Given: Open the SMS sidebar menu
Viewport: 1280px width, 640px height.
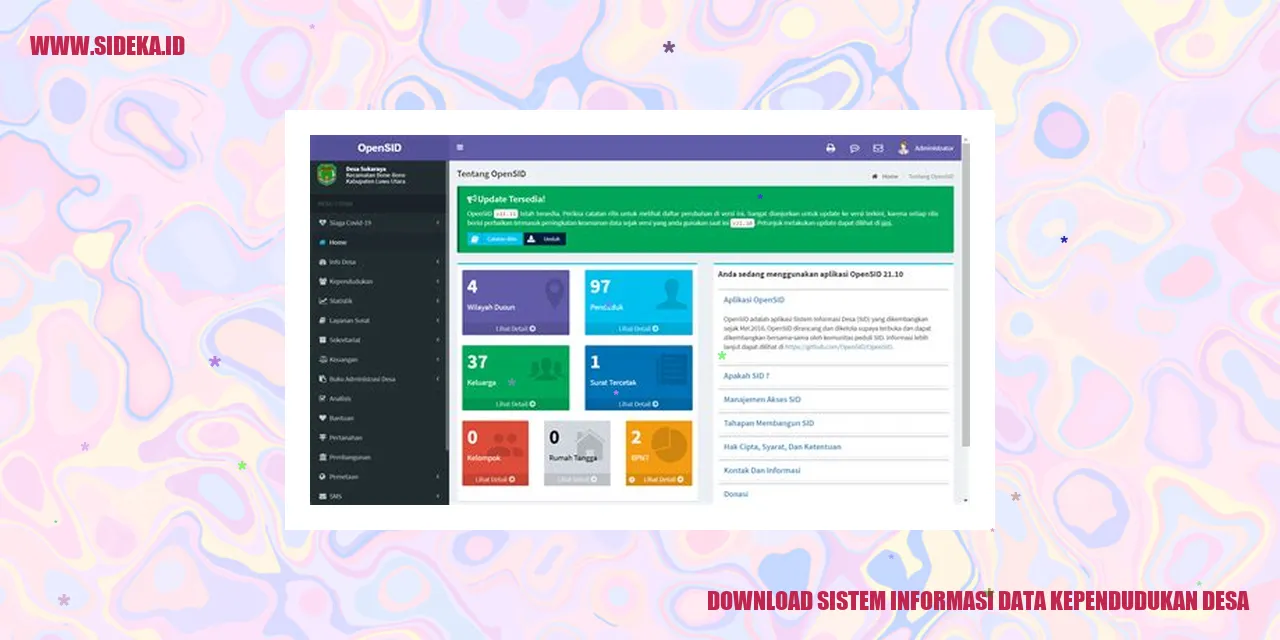Looking at the screenshot, I should [379, 496].
